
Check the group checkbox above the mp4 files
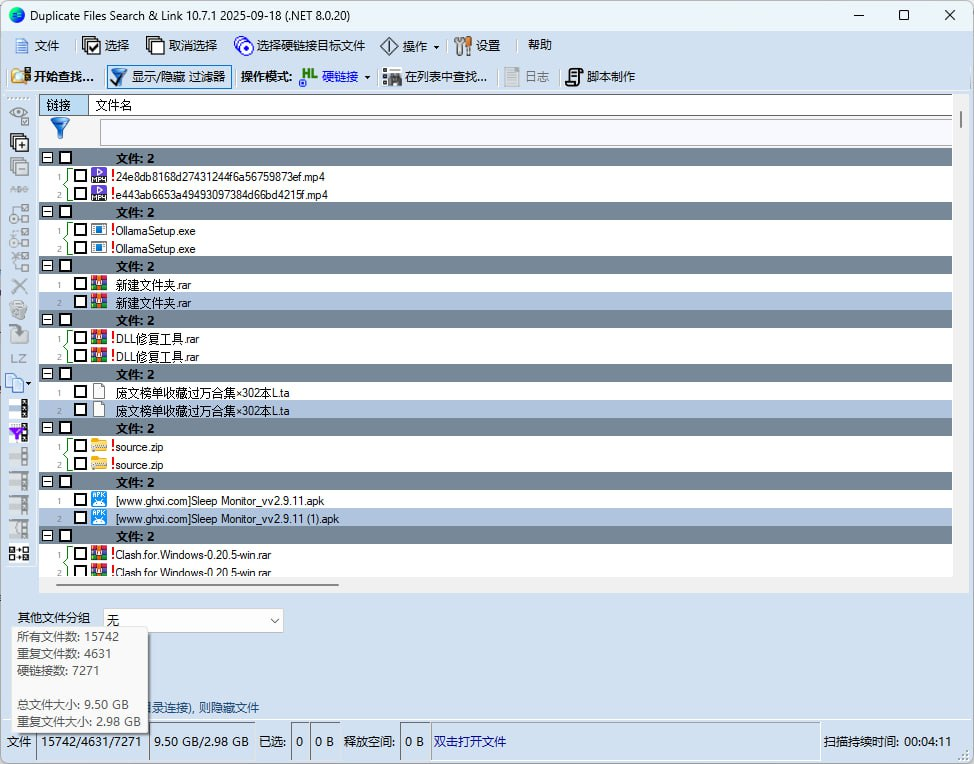(x=65, y=158)
